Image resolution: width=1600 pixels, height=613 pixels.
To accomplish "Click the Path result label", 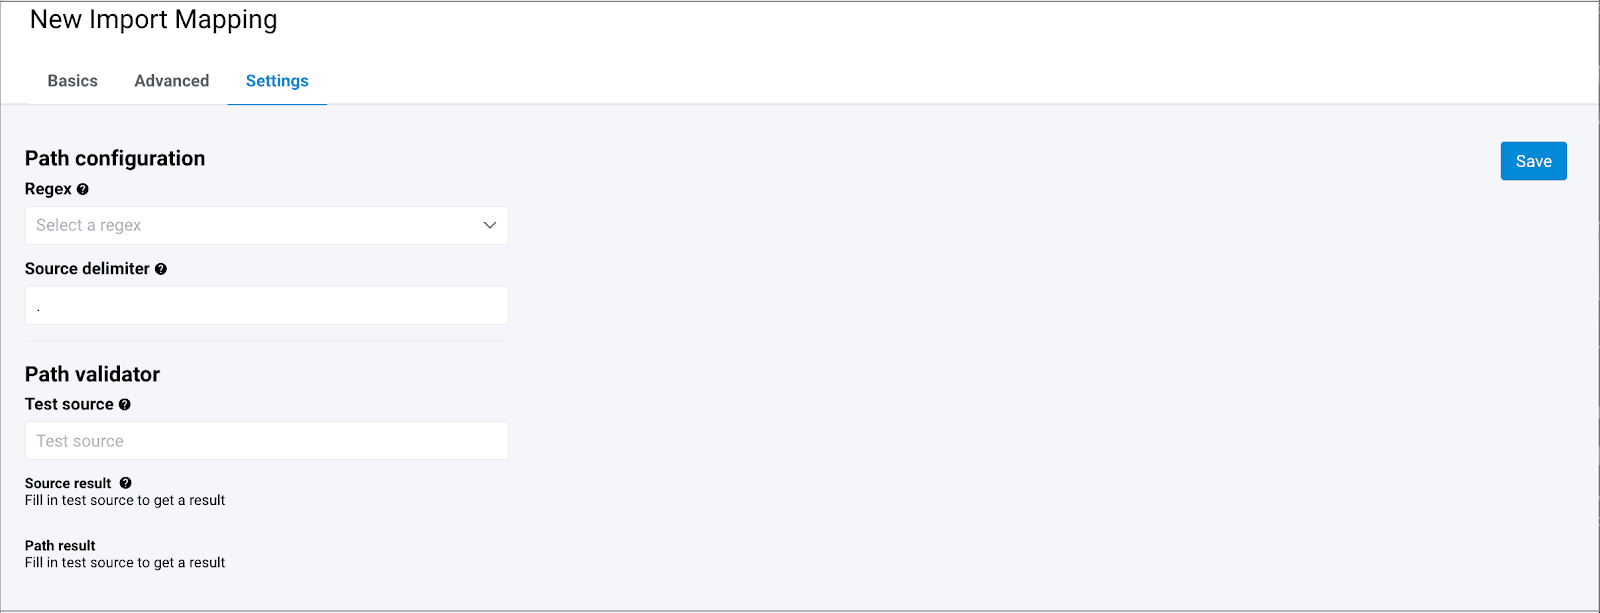I will pyautogui.click(x=60, y=545).
